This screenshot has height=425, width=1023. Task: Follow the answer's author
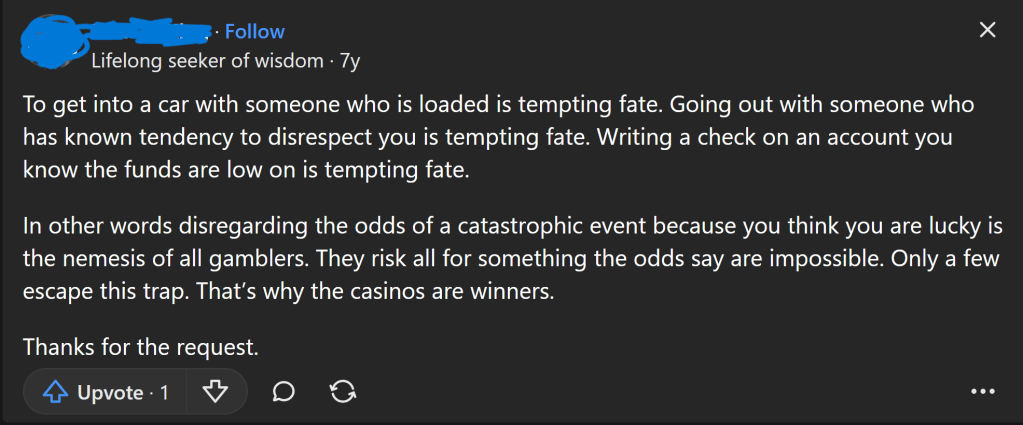[255, 32]
